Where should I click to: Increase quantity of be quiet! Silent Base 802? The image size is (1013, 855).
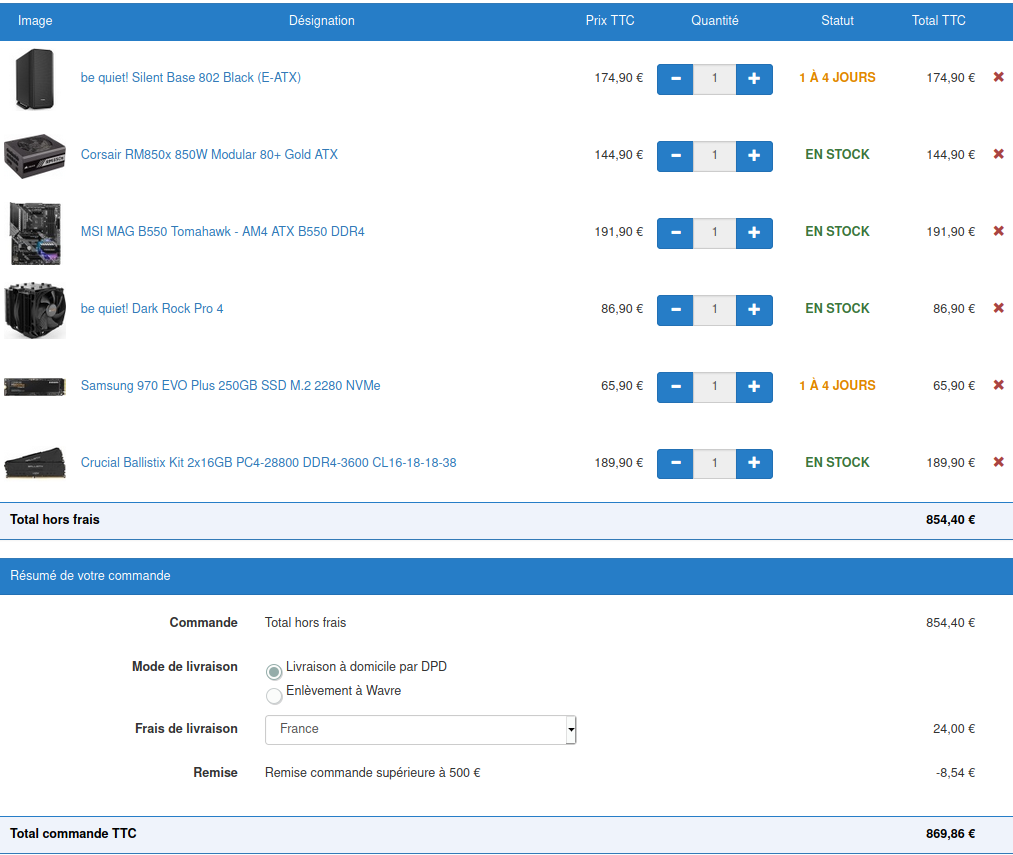click(754, 79)
